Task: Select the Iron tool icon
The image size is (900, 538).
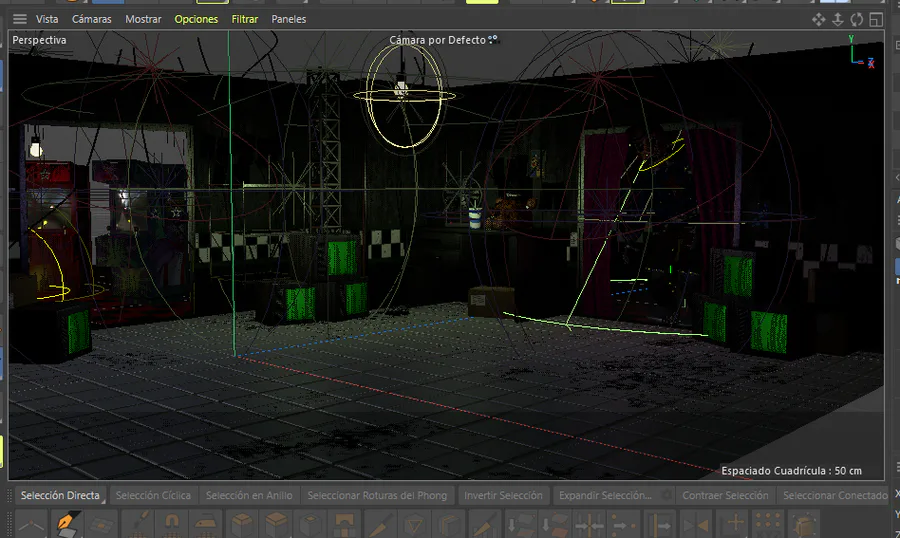Action: 207,524
